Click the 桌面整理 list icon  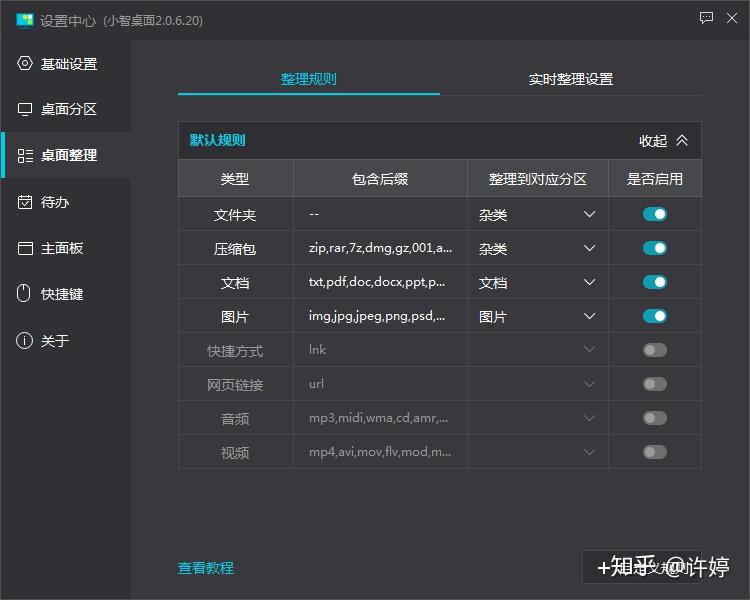click(25, 156)
